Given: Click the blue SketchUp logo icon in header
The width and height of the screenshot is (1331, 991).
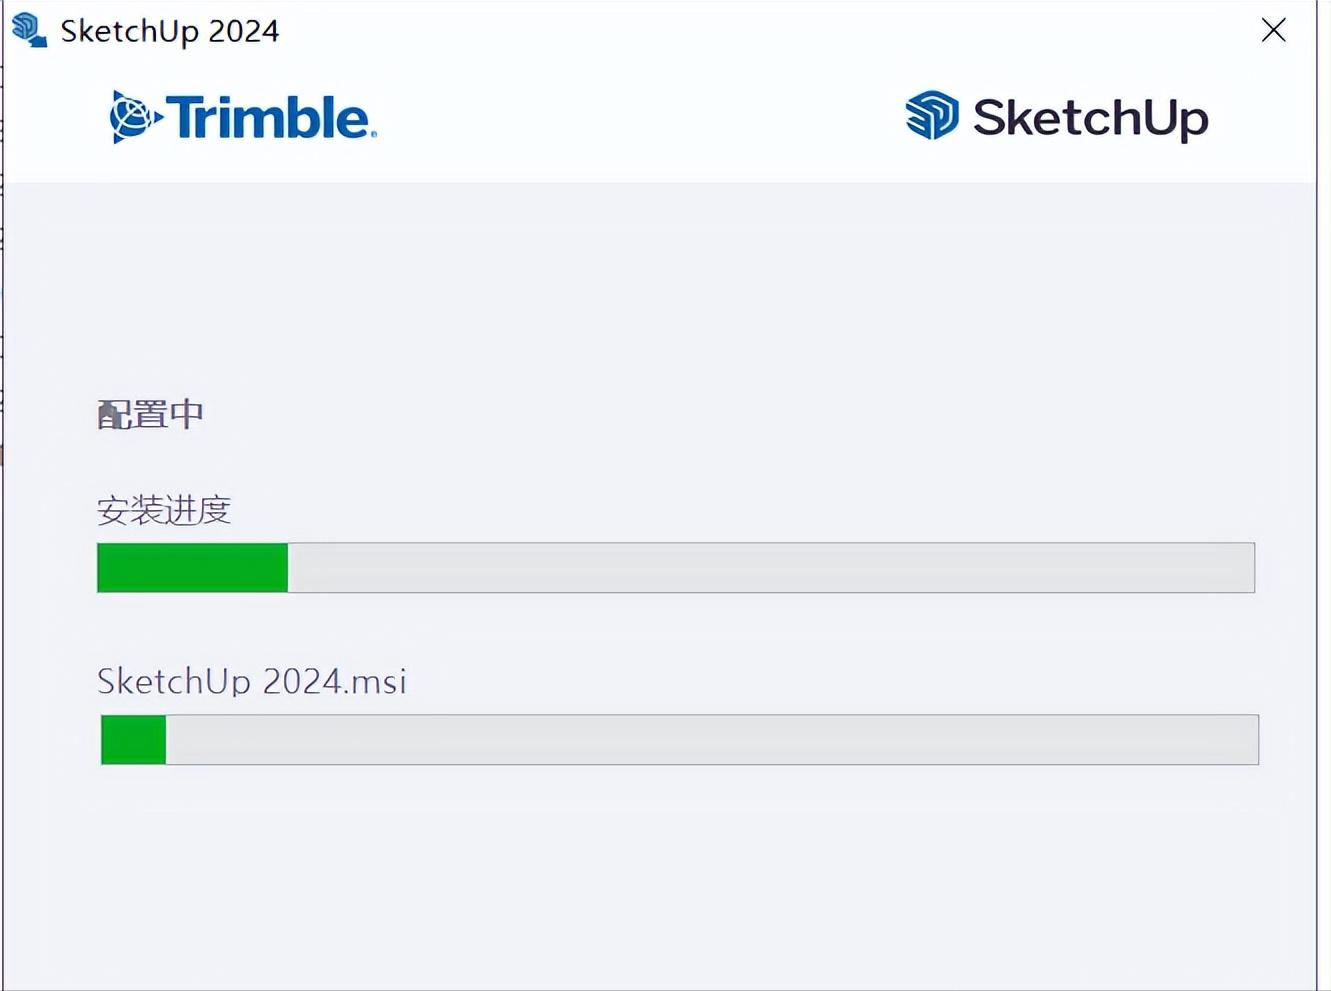Looking at the screenshot, I should coord(931,116).
